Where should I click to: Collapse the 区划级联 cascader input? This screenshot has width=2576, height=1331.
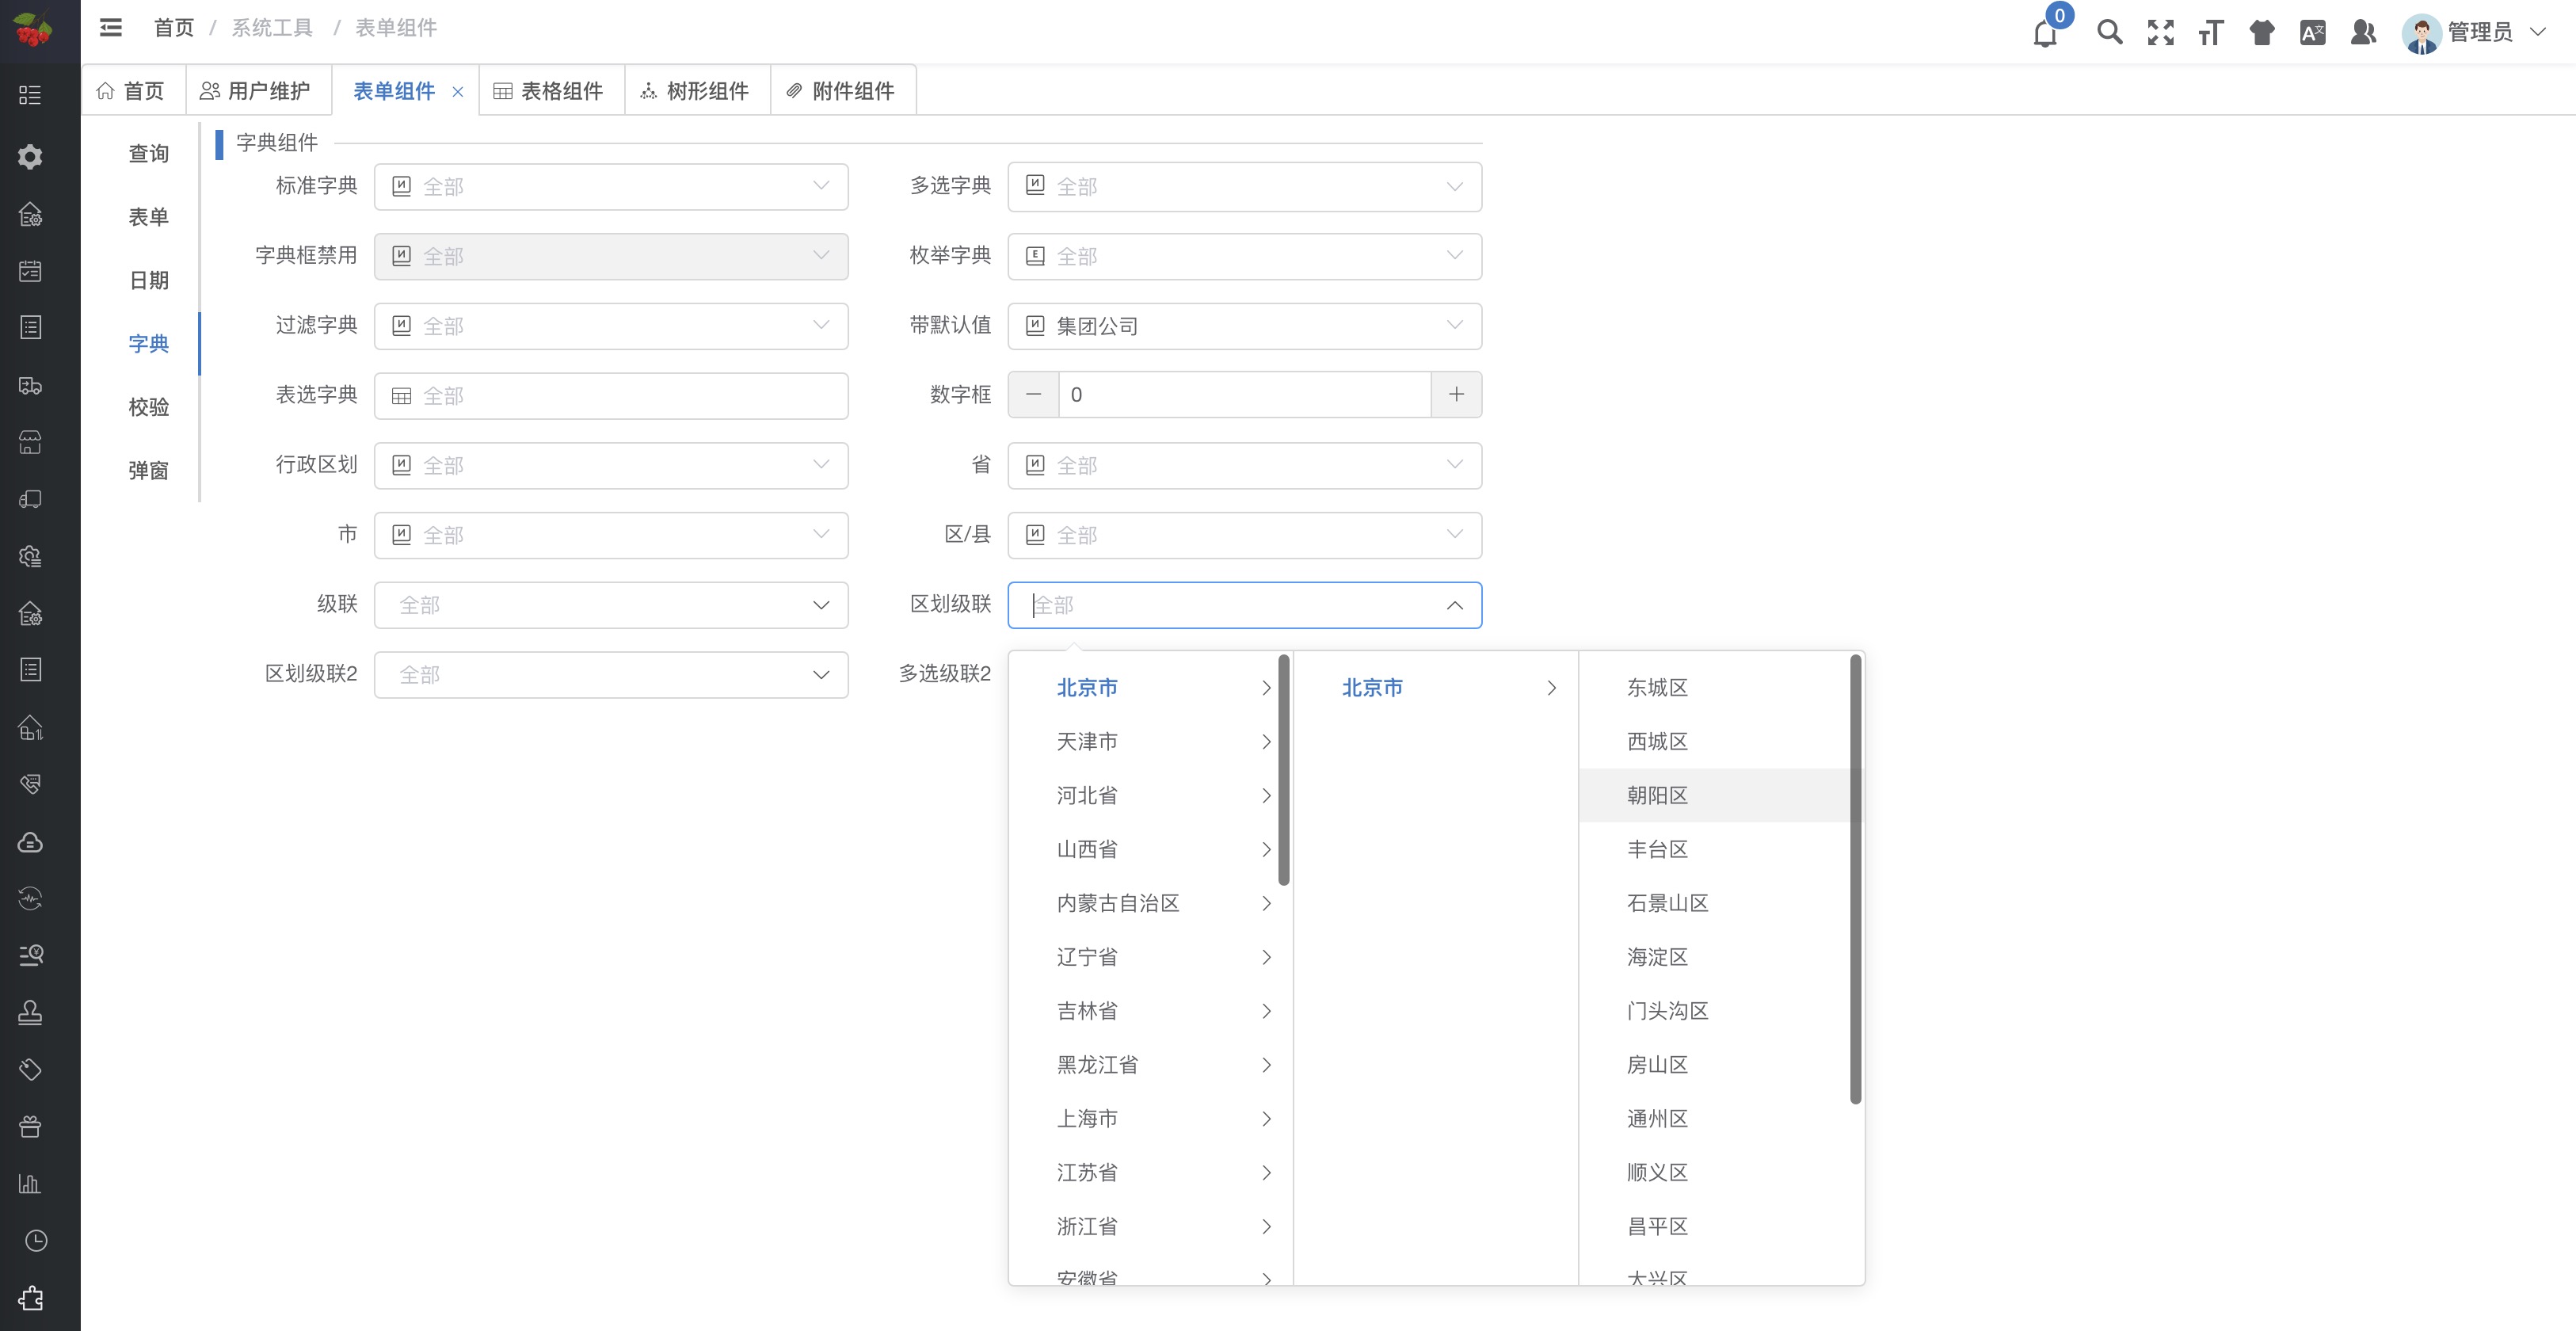[1245, 605]
